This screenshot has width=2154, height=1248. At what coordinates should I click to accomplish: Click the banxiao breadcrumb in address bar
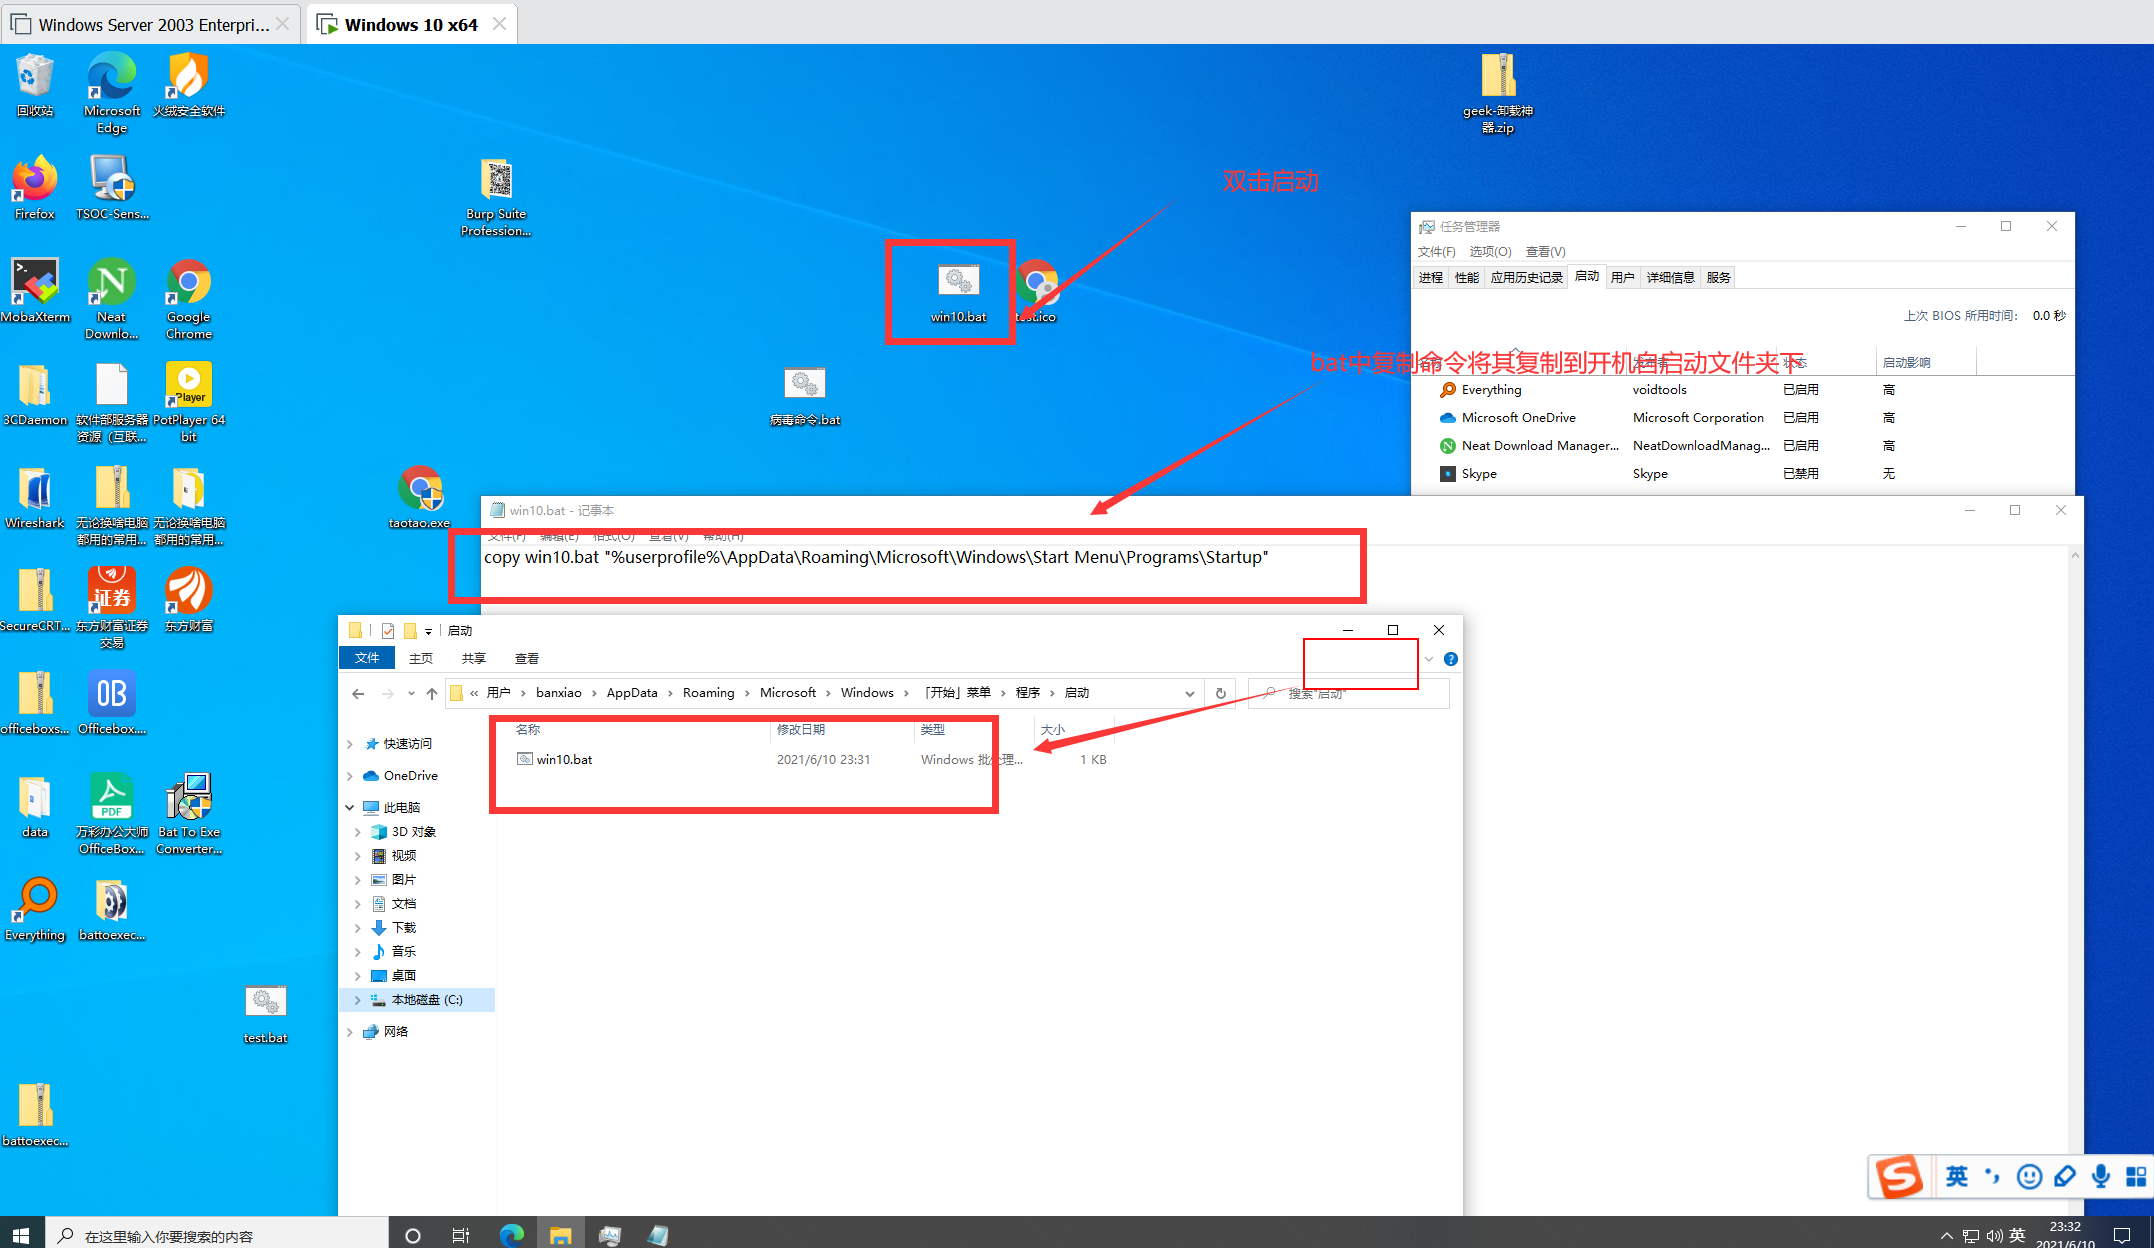coord(558,693)
